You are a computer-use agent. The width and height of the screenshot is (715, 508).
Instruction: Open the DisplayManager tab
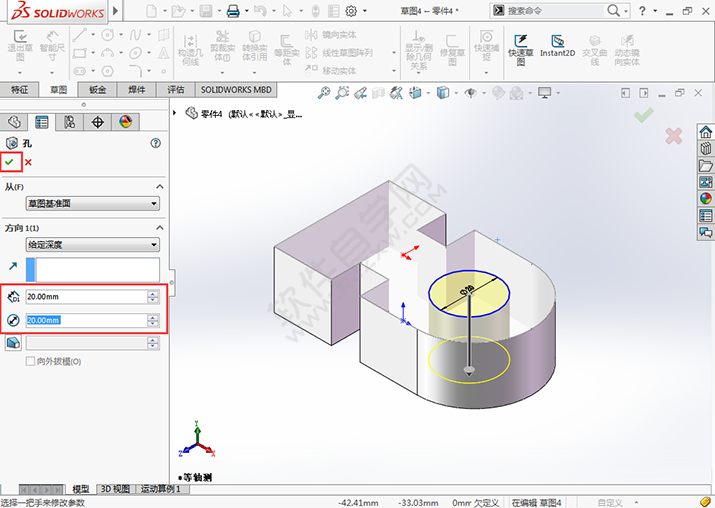pyautogui.click(x=125, y=122)
